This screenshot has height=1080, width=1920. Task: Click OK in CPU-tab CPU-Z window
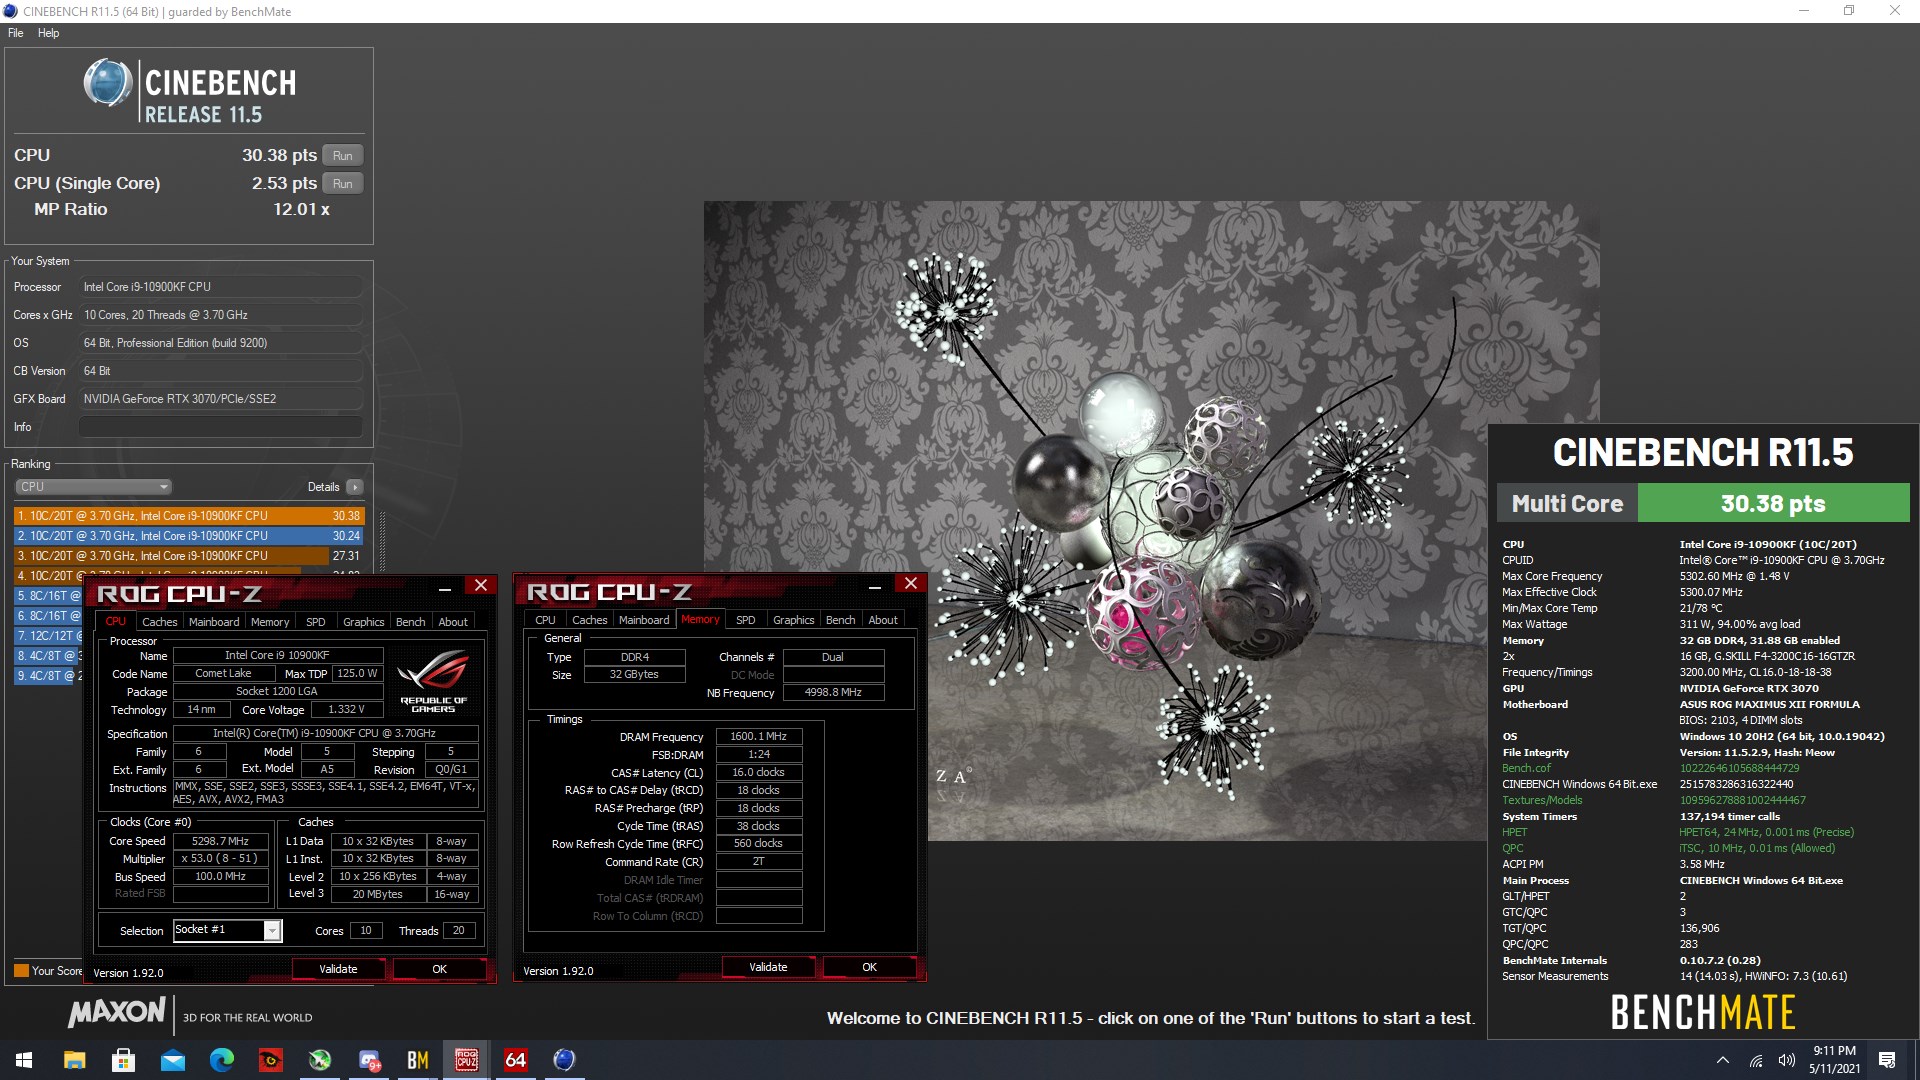pyautogui.click(x=439, y=969)
